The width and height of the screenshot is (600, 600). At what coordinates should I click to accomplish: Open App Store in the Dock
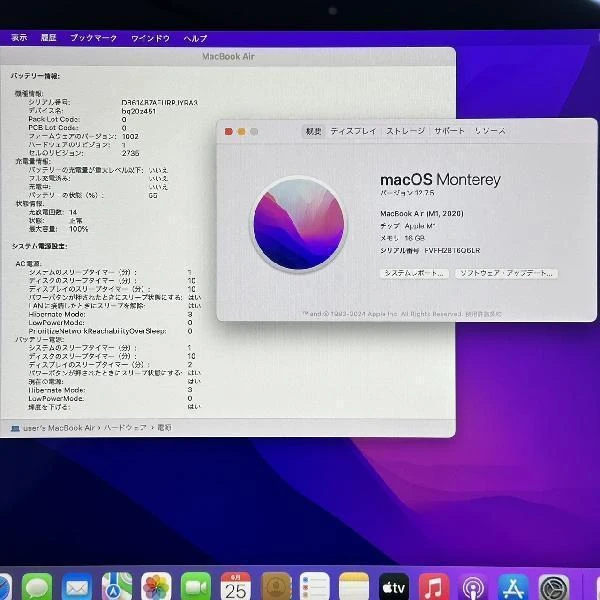pos(514,587)
